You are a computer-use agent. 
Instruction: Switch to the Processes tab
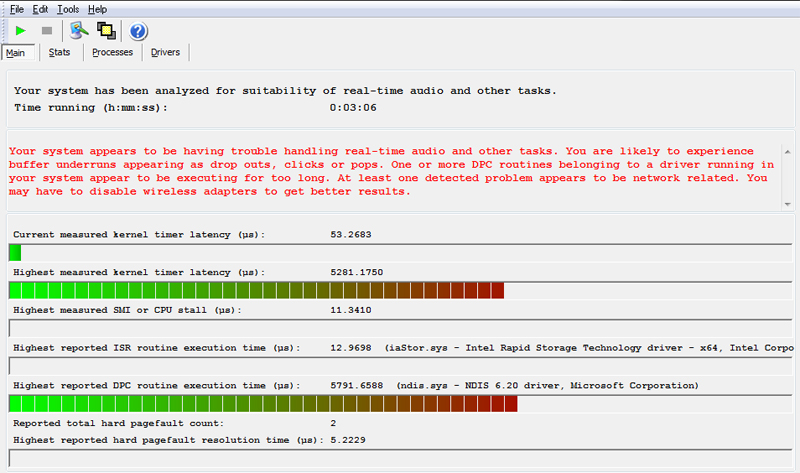pos(112,52)
